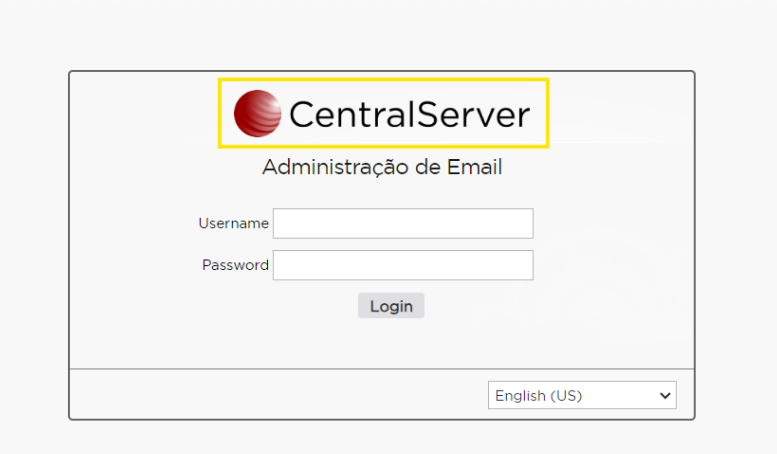Submit the form using Login

(x=391, y=306)
